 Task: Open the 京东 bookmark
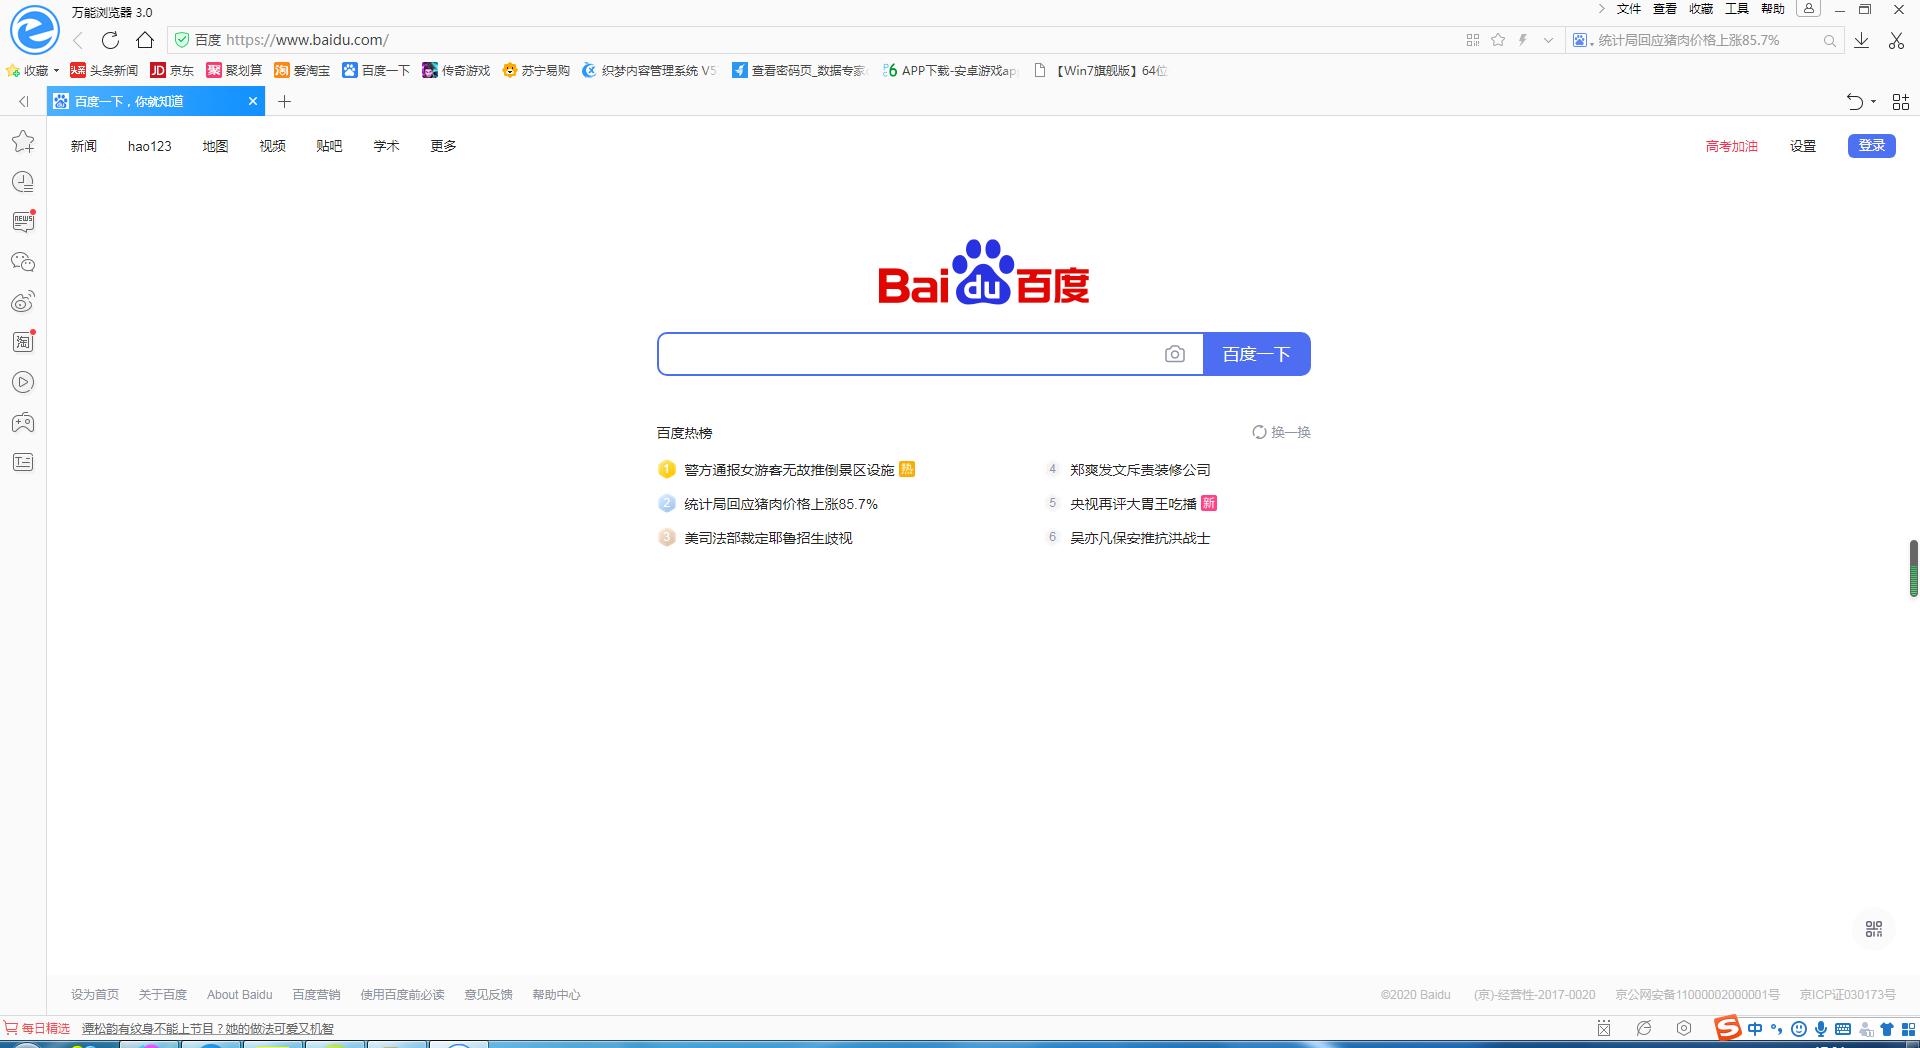click(172, 71)
